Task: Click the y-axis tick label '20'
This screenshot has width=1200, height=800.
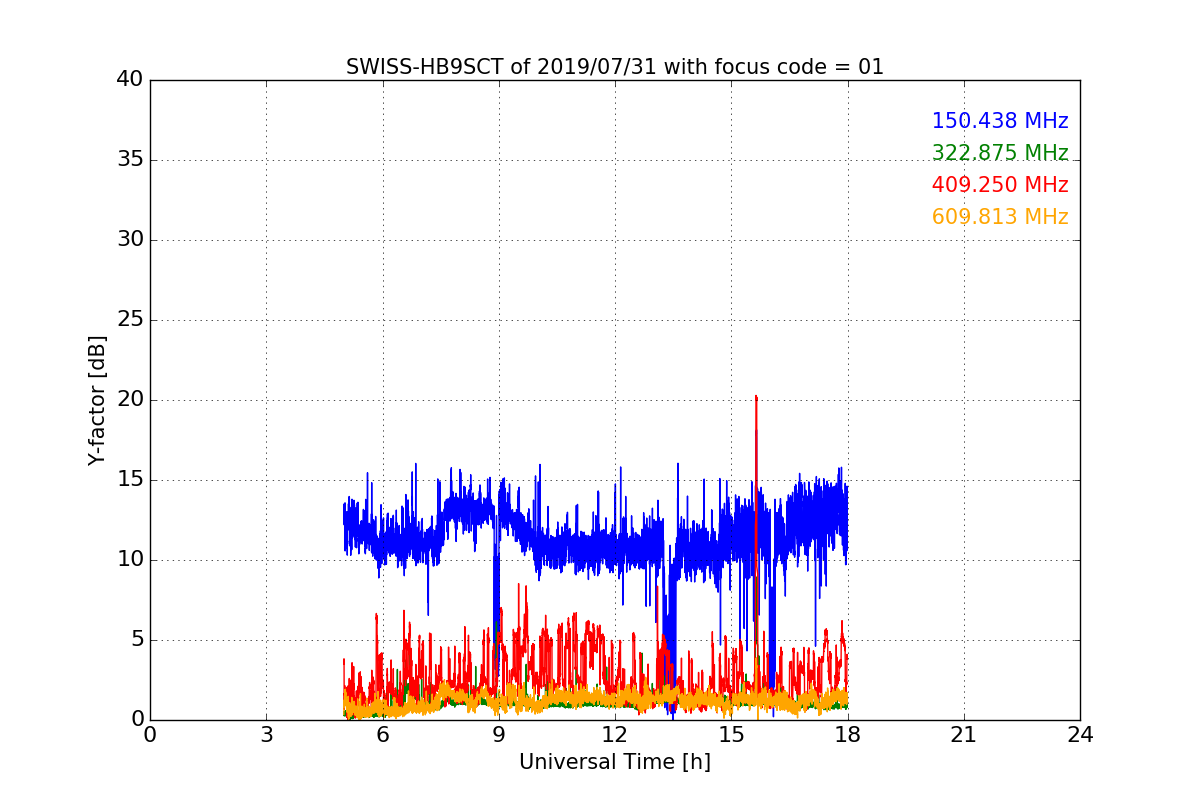Action: click(x=129, y=400)
